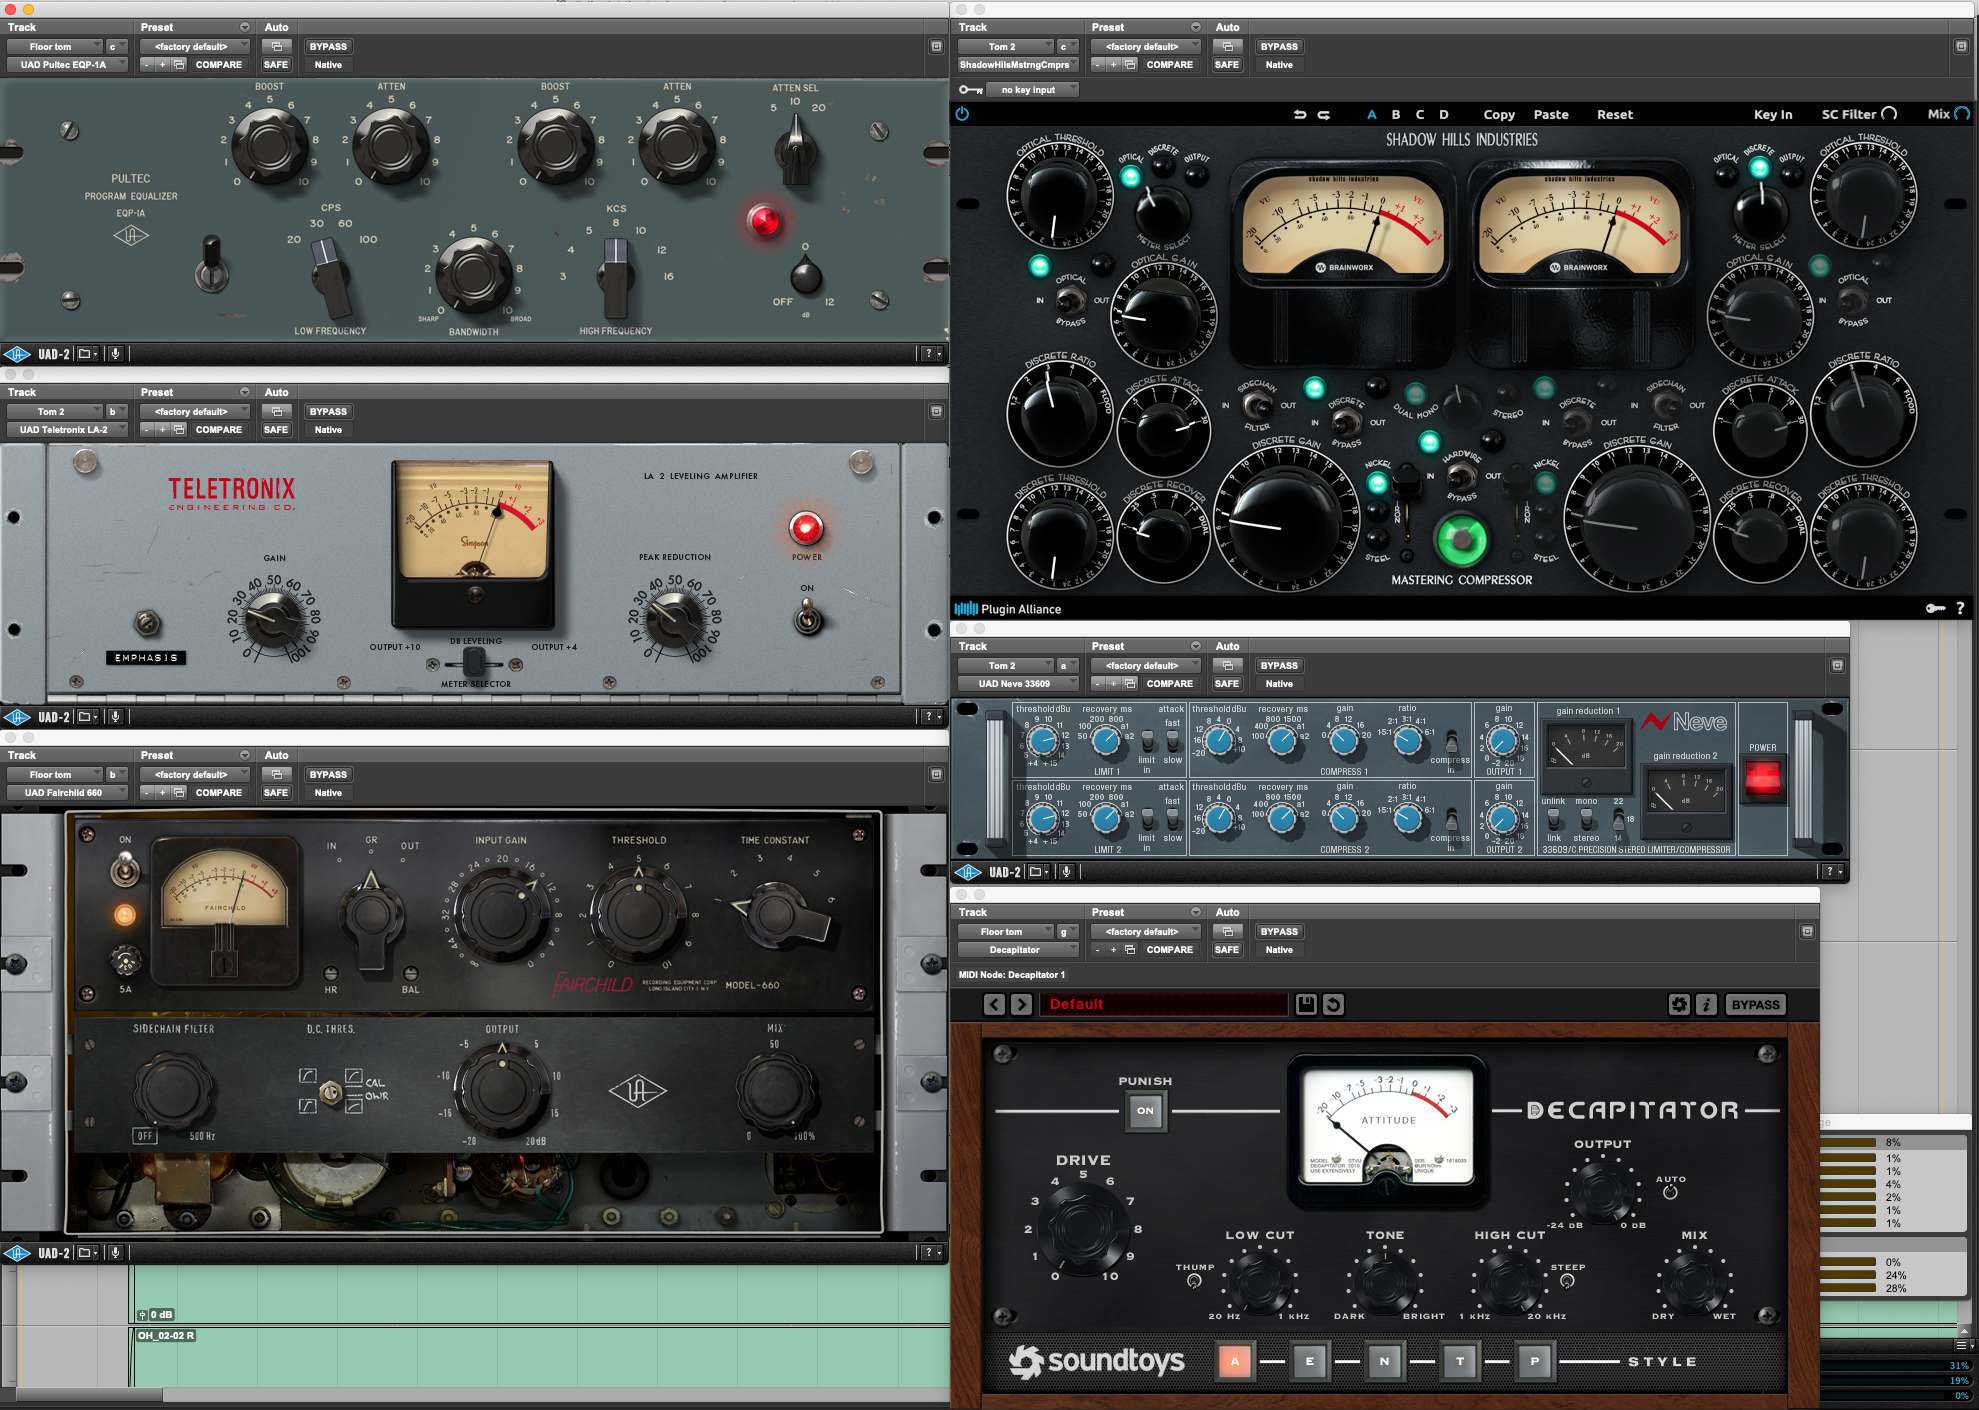The width and height of the screenshot is (1979, 1410).
Task: Click microphone icon in Pultec UAD-2 bar
Action: click(115, 354)
